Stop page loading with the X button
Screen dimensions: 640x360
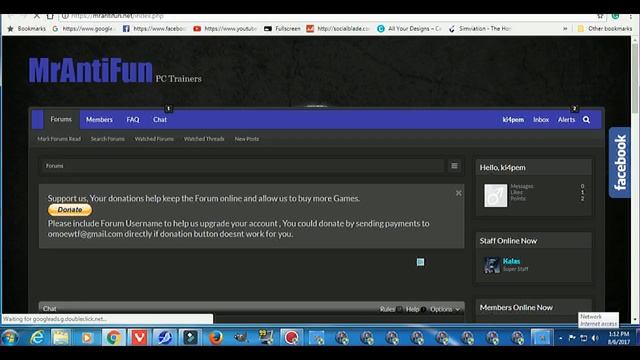tap(37, 16)
